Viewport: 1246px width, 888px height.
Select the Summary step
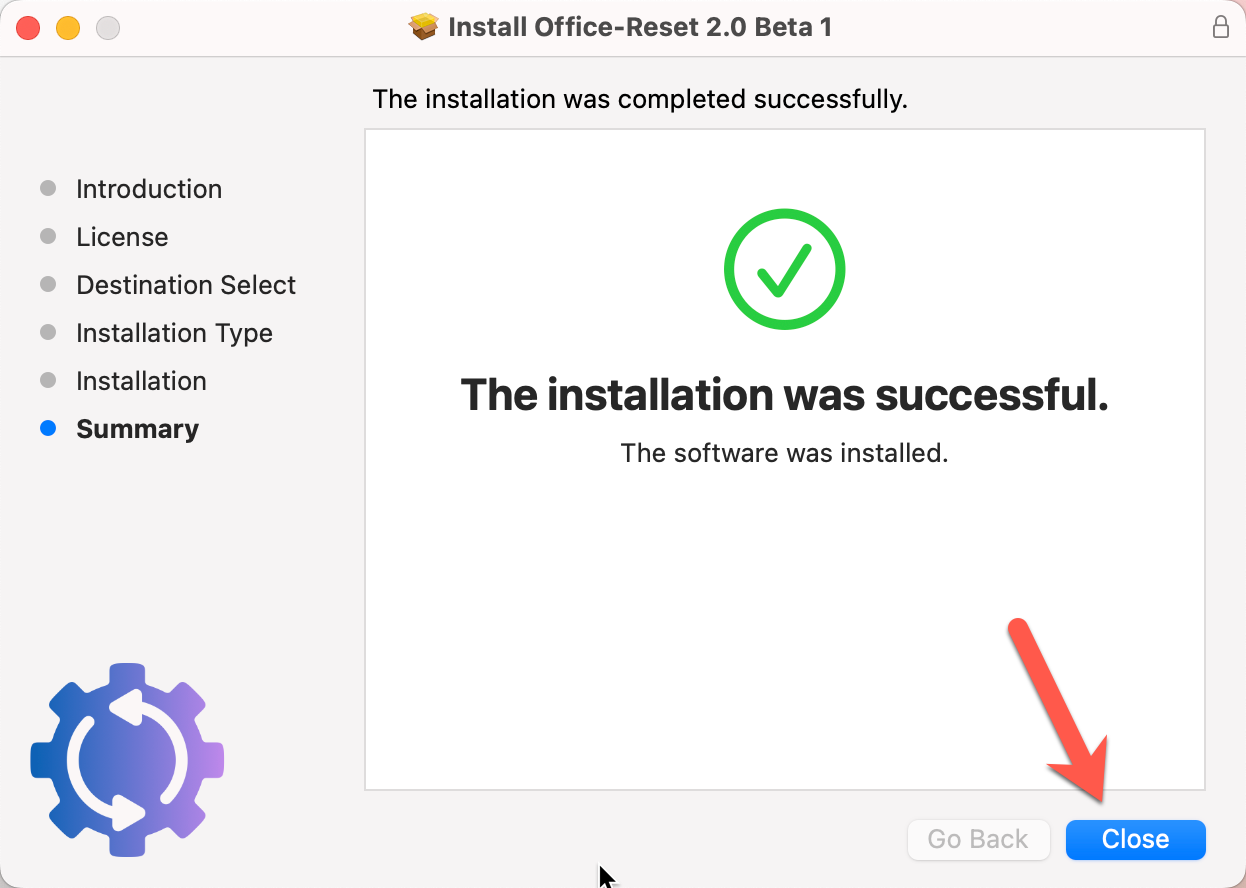coord(137,429)
